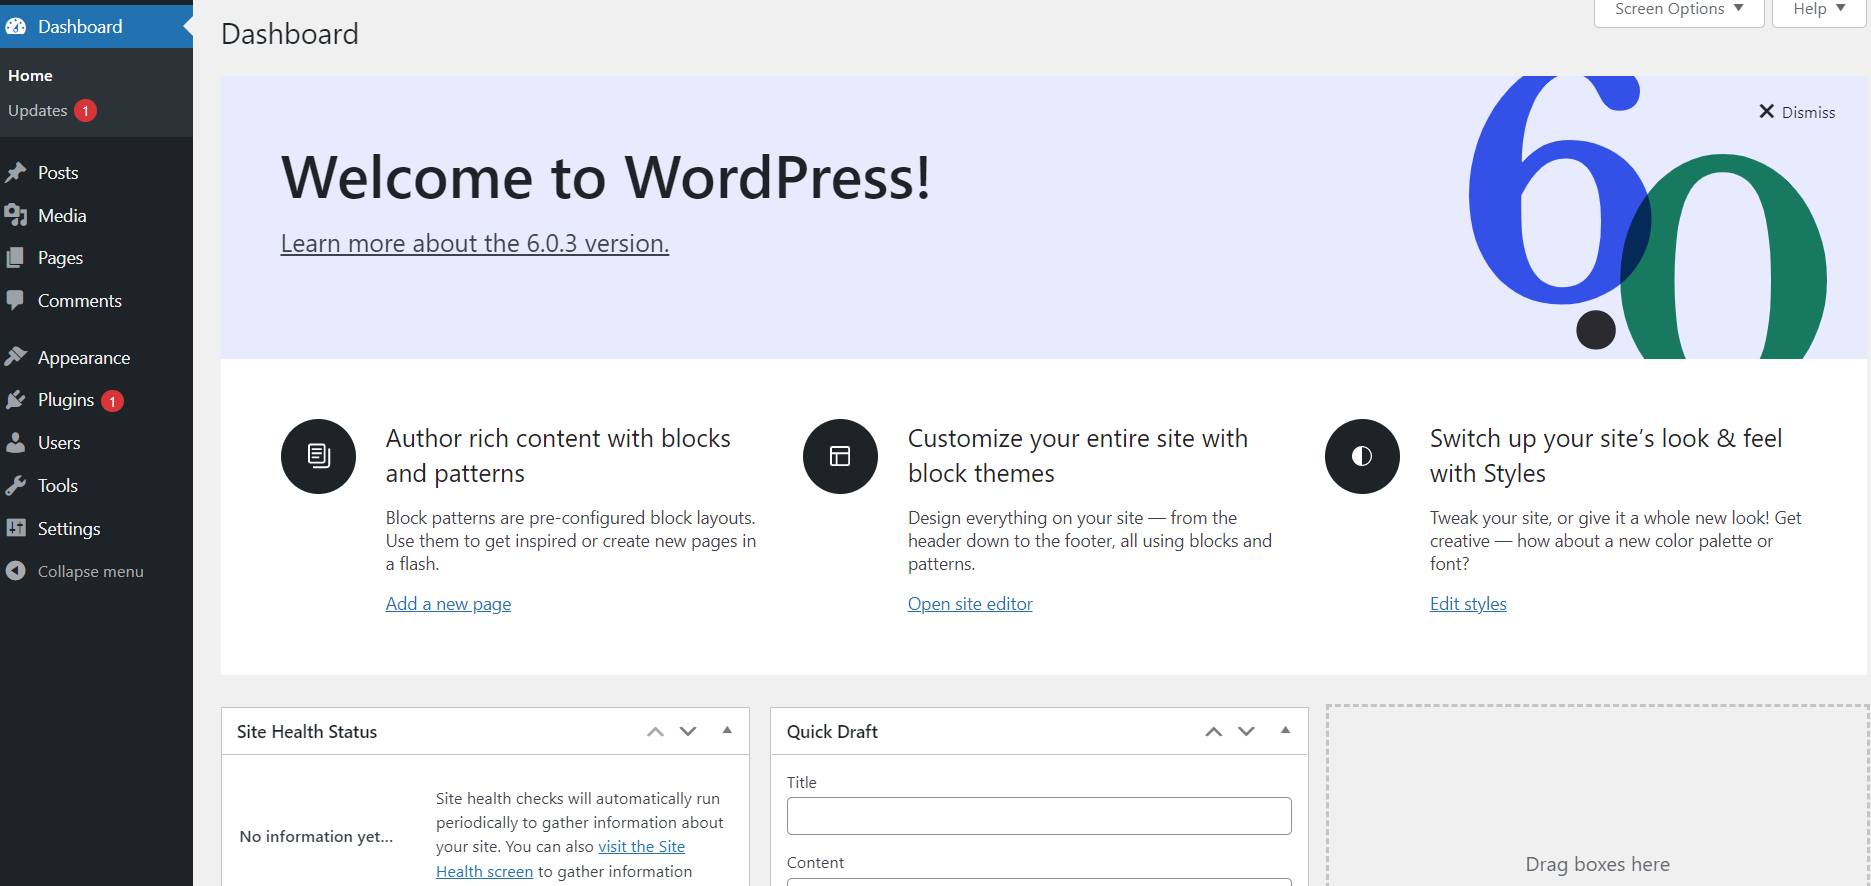This screenshot has height=886, width=1871.
Task: Click the Updates count badge
Action: [x=86, y=111]
